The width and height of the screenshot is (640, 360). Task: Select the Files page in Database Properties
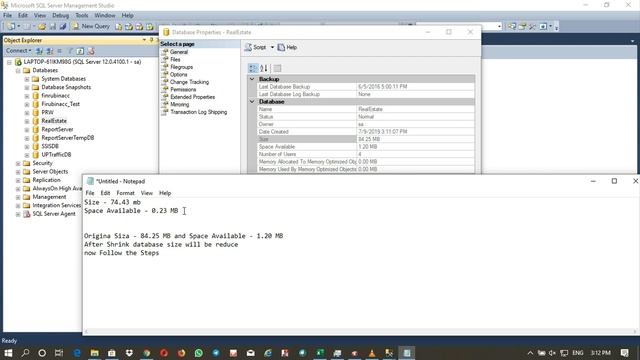tap(175, 59)
